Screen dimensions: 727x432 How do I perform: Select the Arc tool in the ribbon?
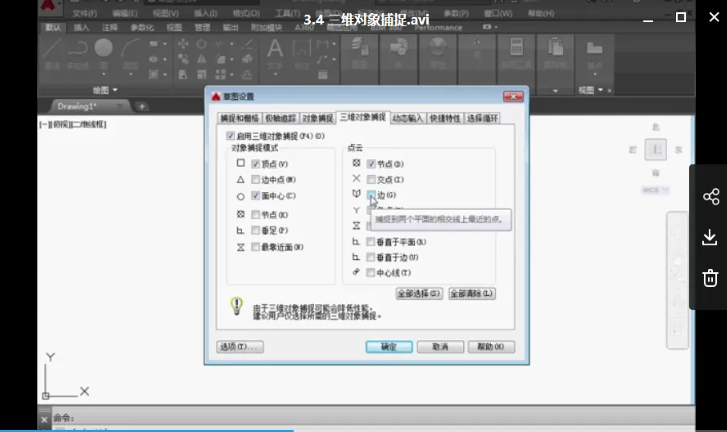point(131,48)
